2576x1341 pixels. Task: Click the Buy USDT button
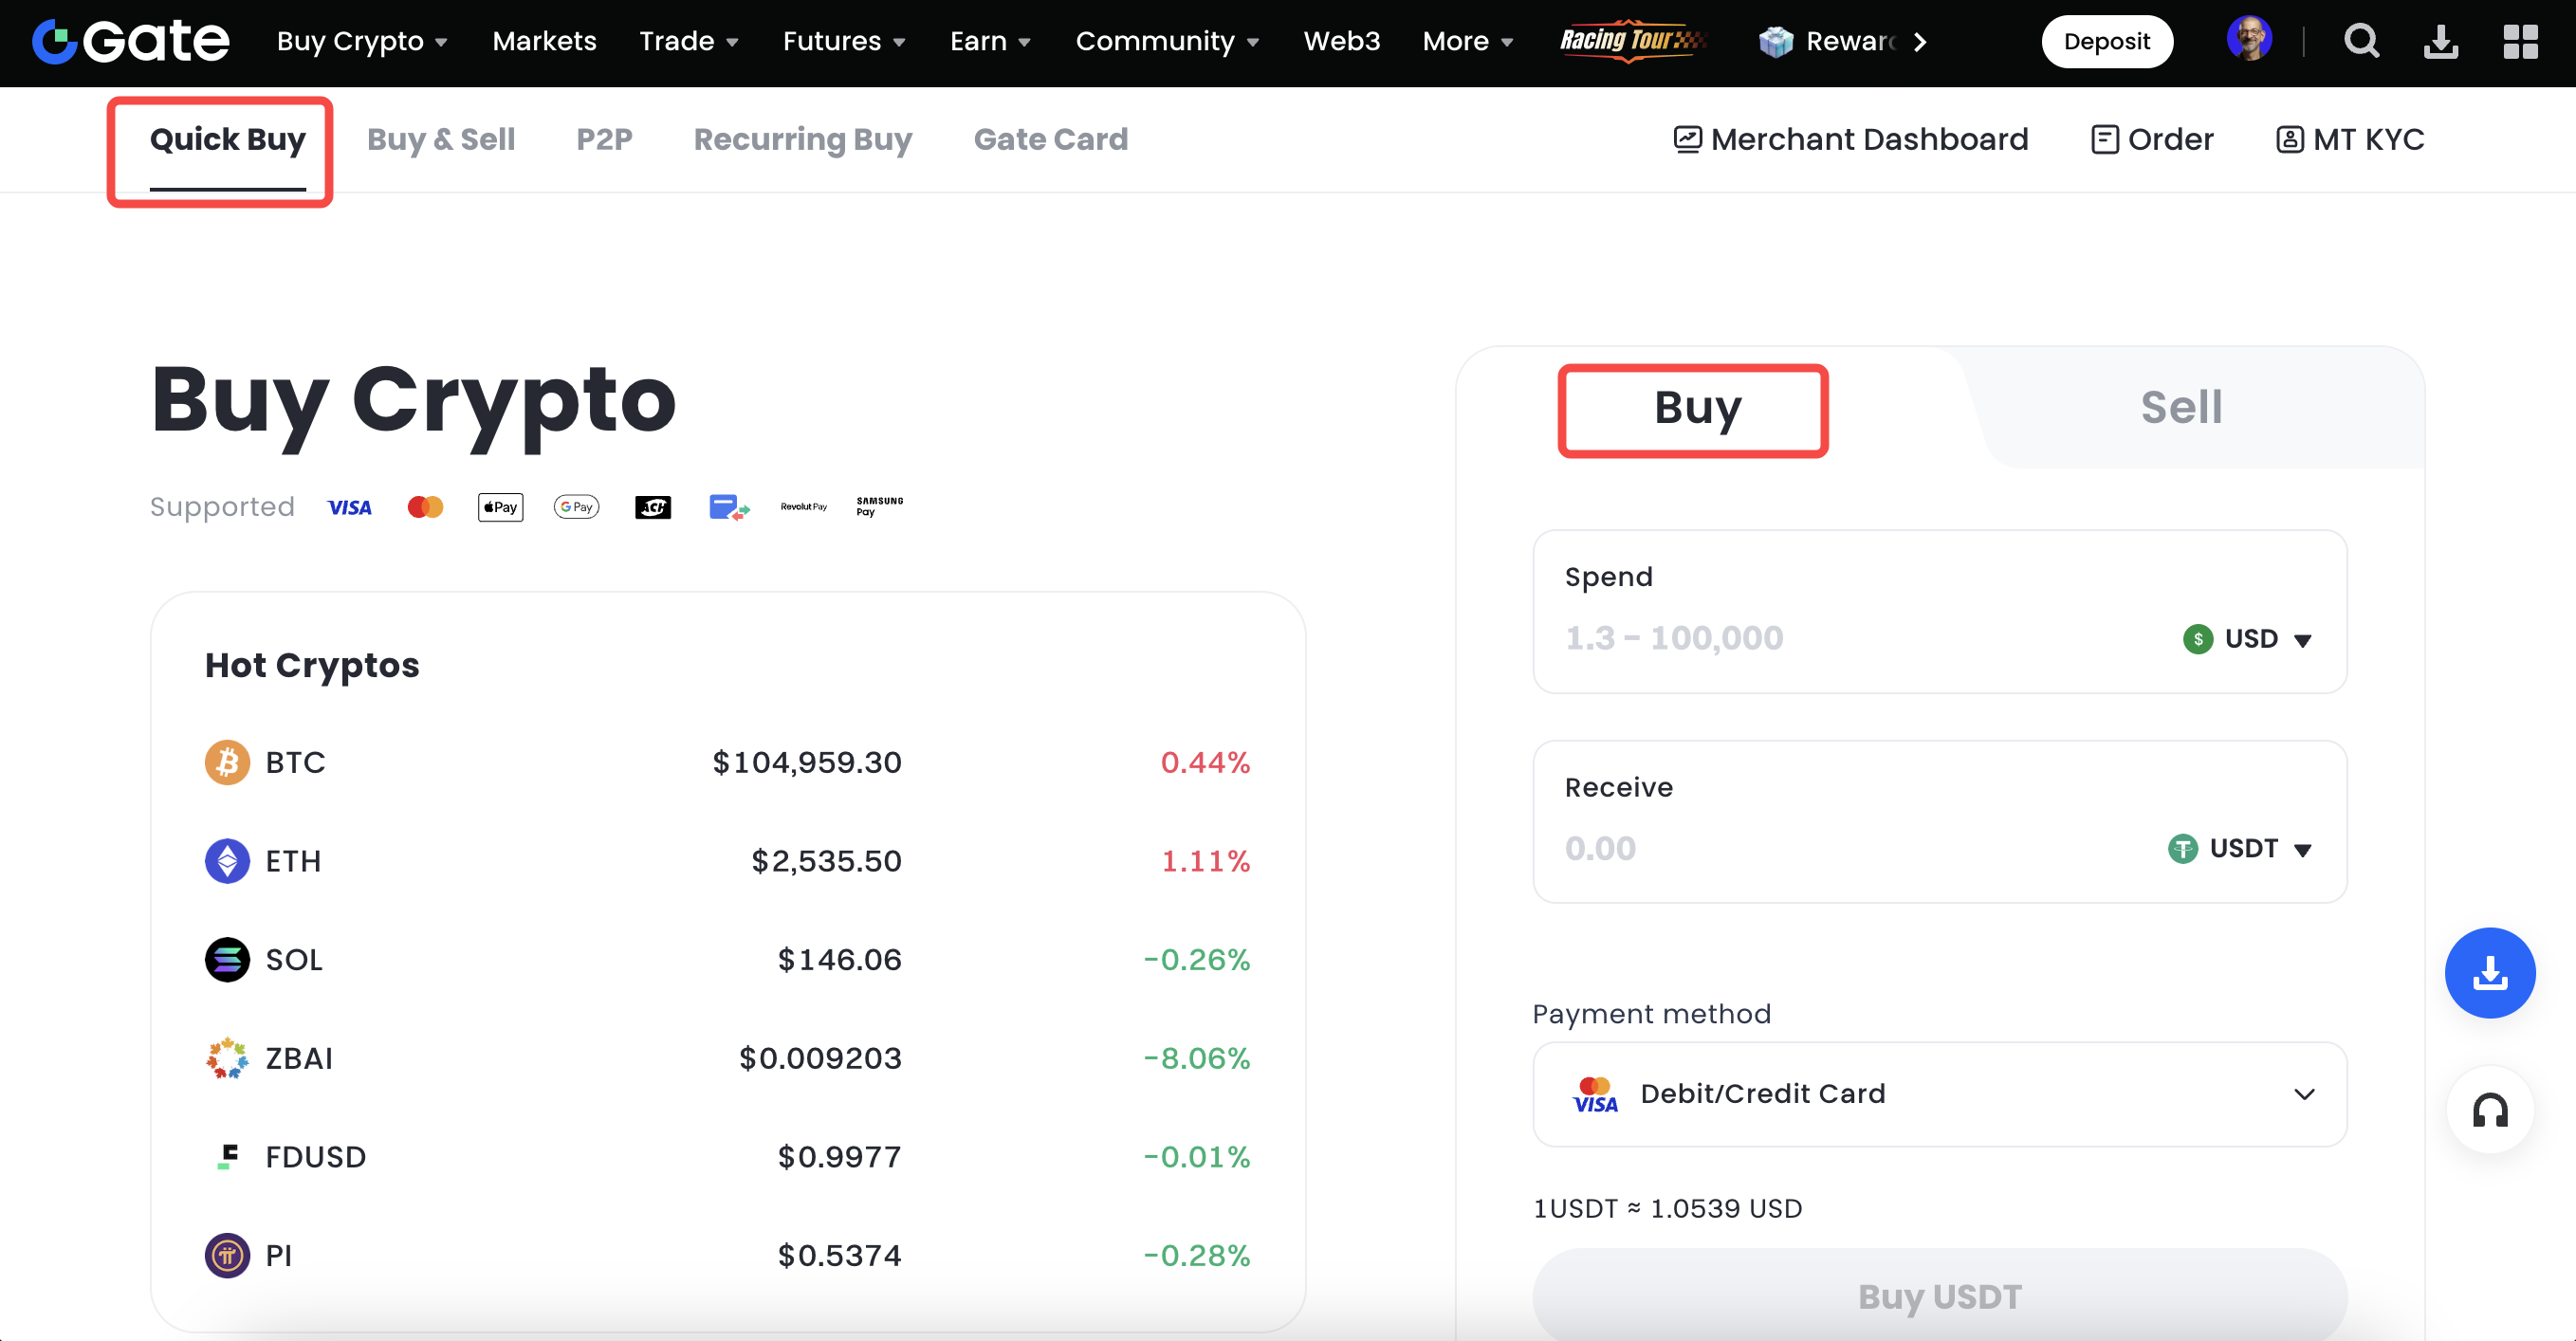(1939, 1296)
